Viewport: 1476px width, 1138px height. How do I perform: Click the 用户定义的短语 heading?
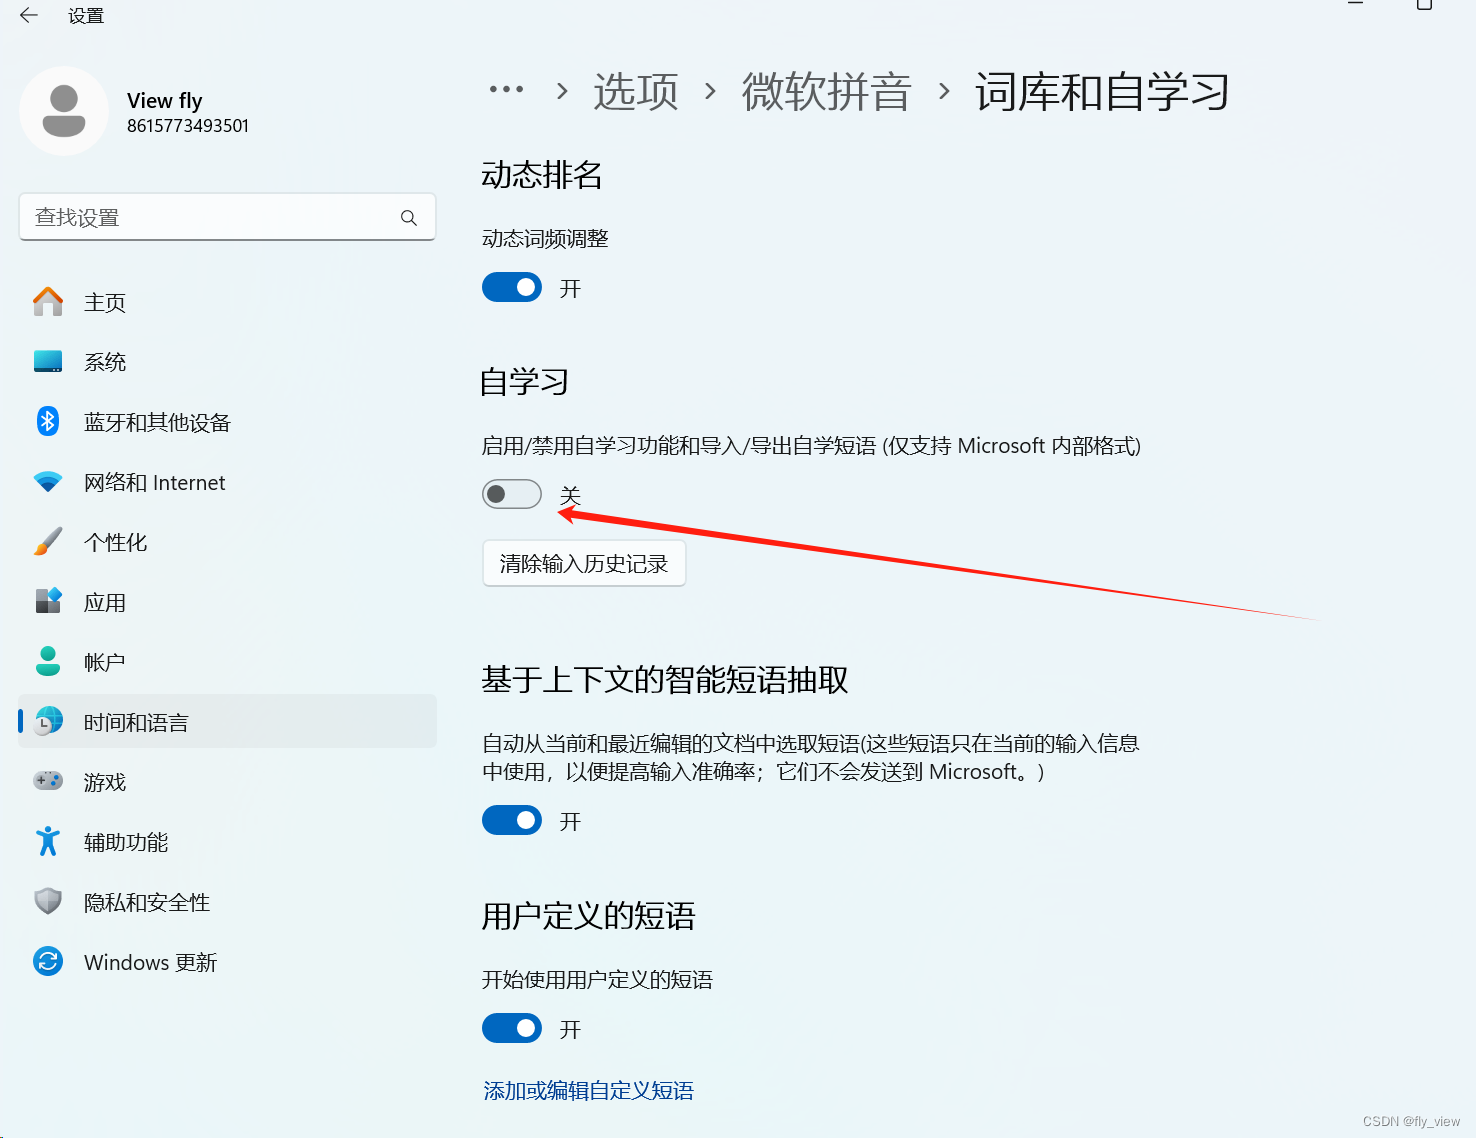tap(589, 916)
